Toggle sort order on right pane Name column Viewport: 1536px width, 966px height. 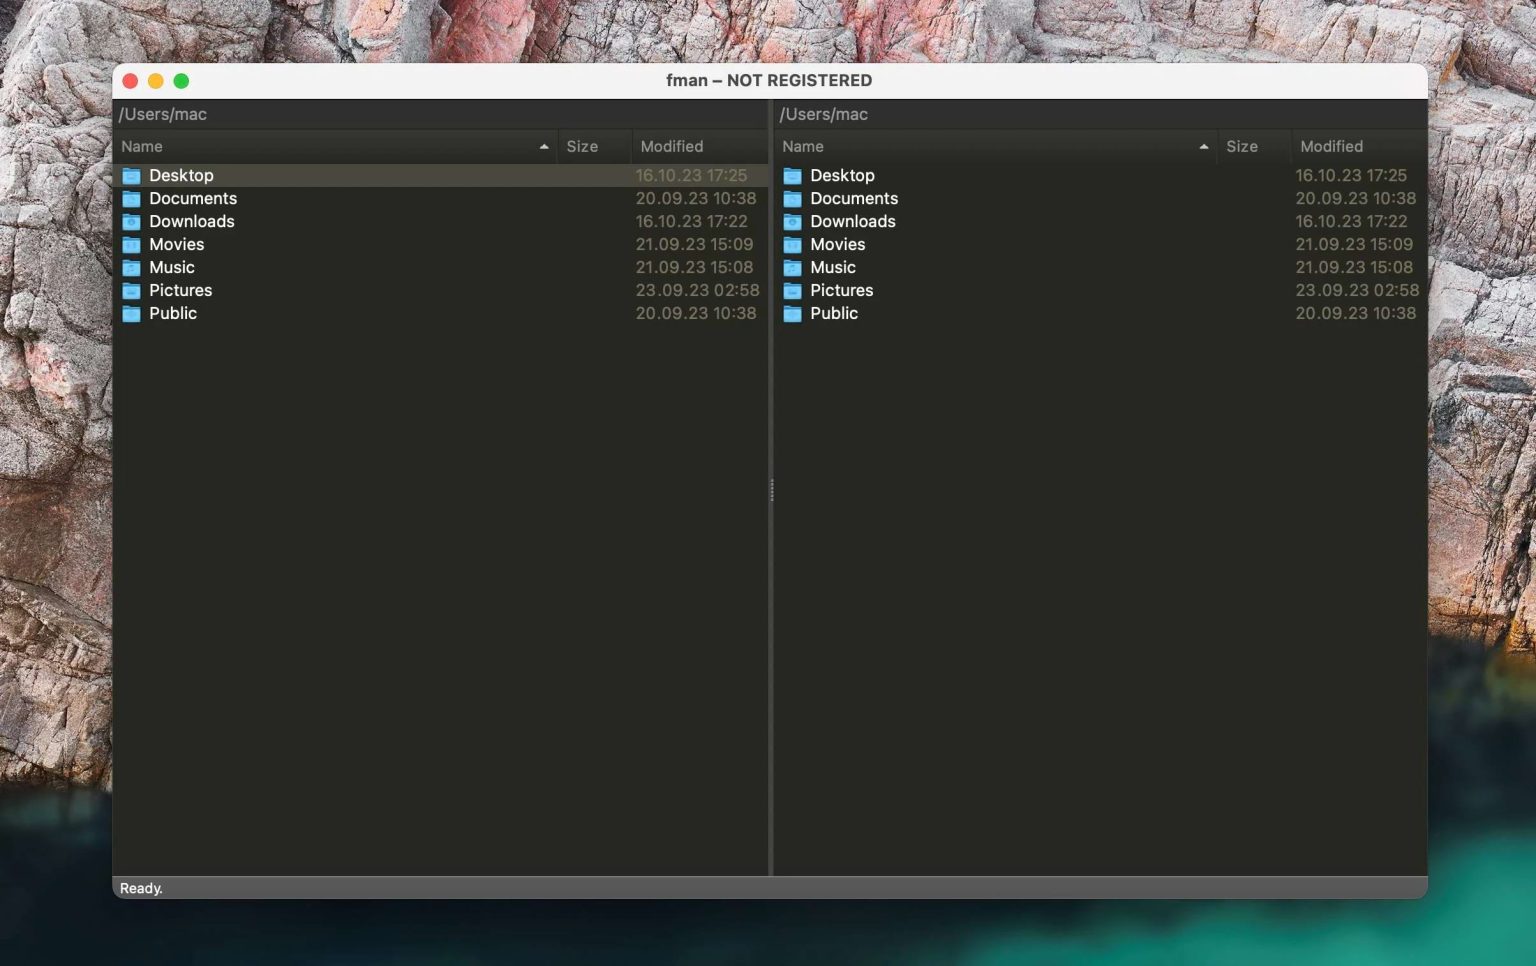click(802, 146)
